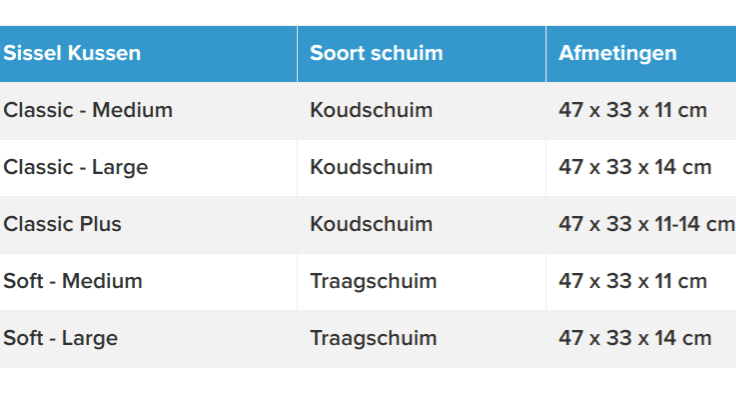The width and height of the screenshot is (736, 404).
Task: Click Koudschuim in the Classic - Large row
Action: coord(371,167)
